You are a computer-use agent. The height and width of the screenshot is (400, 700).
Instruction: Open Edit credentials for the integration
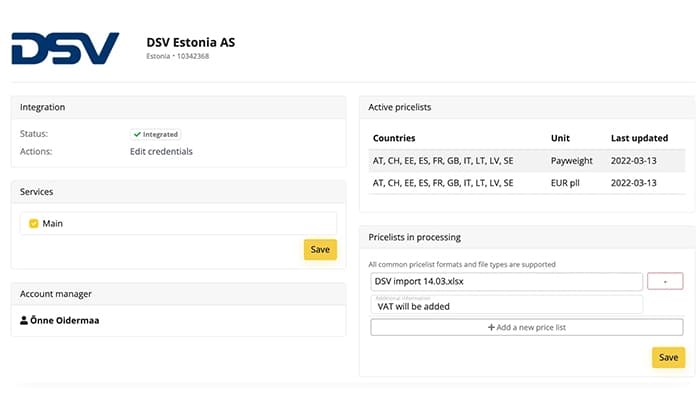[161, 152]
